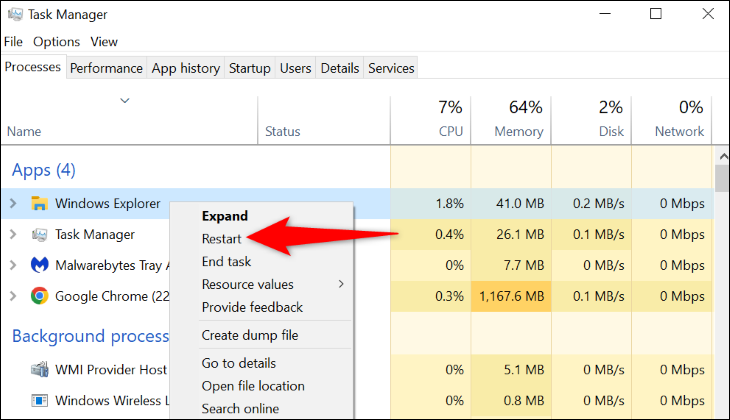Viewport: 730px width, 420px height.
Task: Click WMI Provider Host's 5.1 MB cell
Action: (511, 370)
